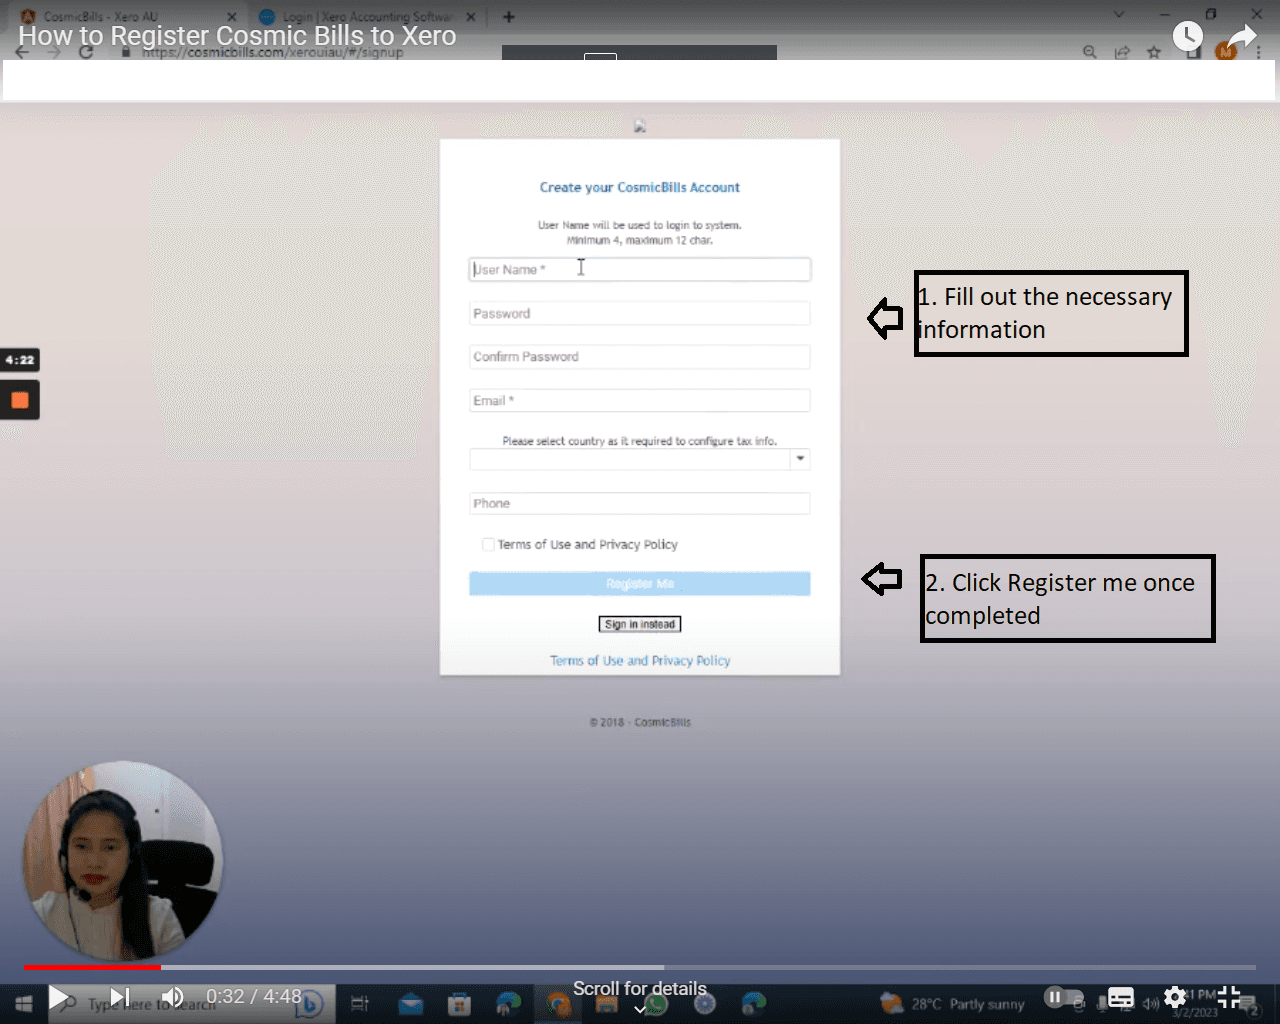Open the Mail app on the taskbar
Screen dimensions: 1280x1024
coord(410,1004)
